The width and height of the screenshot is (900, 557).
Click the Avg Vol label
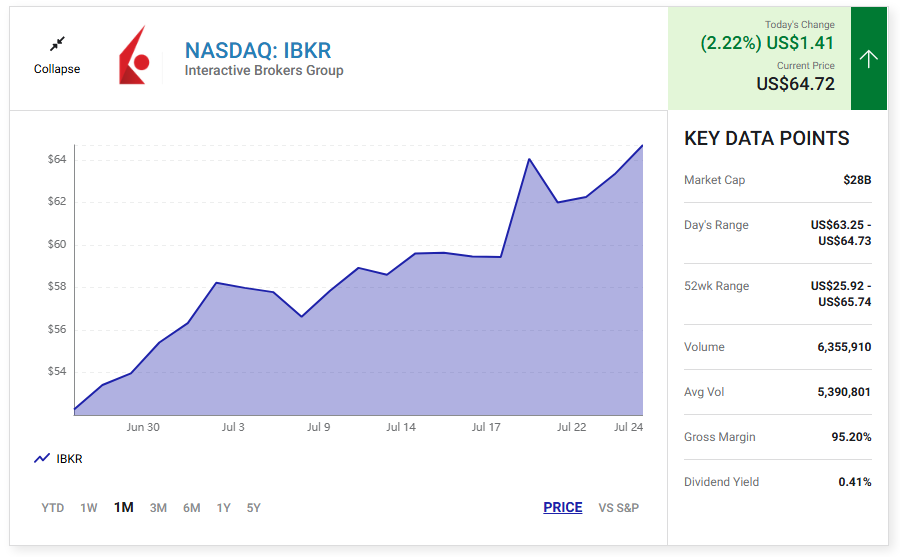704,392
